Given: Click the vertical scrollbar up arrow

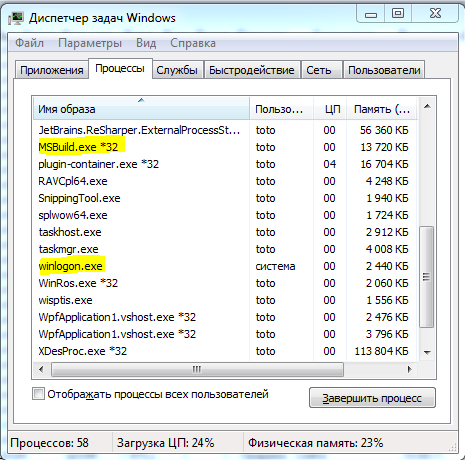Looking at the screenshot, I should point(427,107).
